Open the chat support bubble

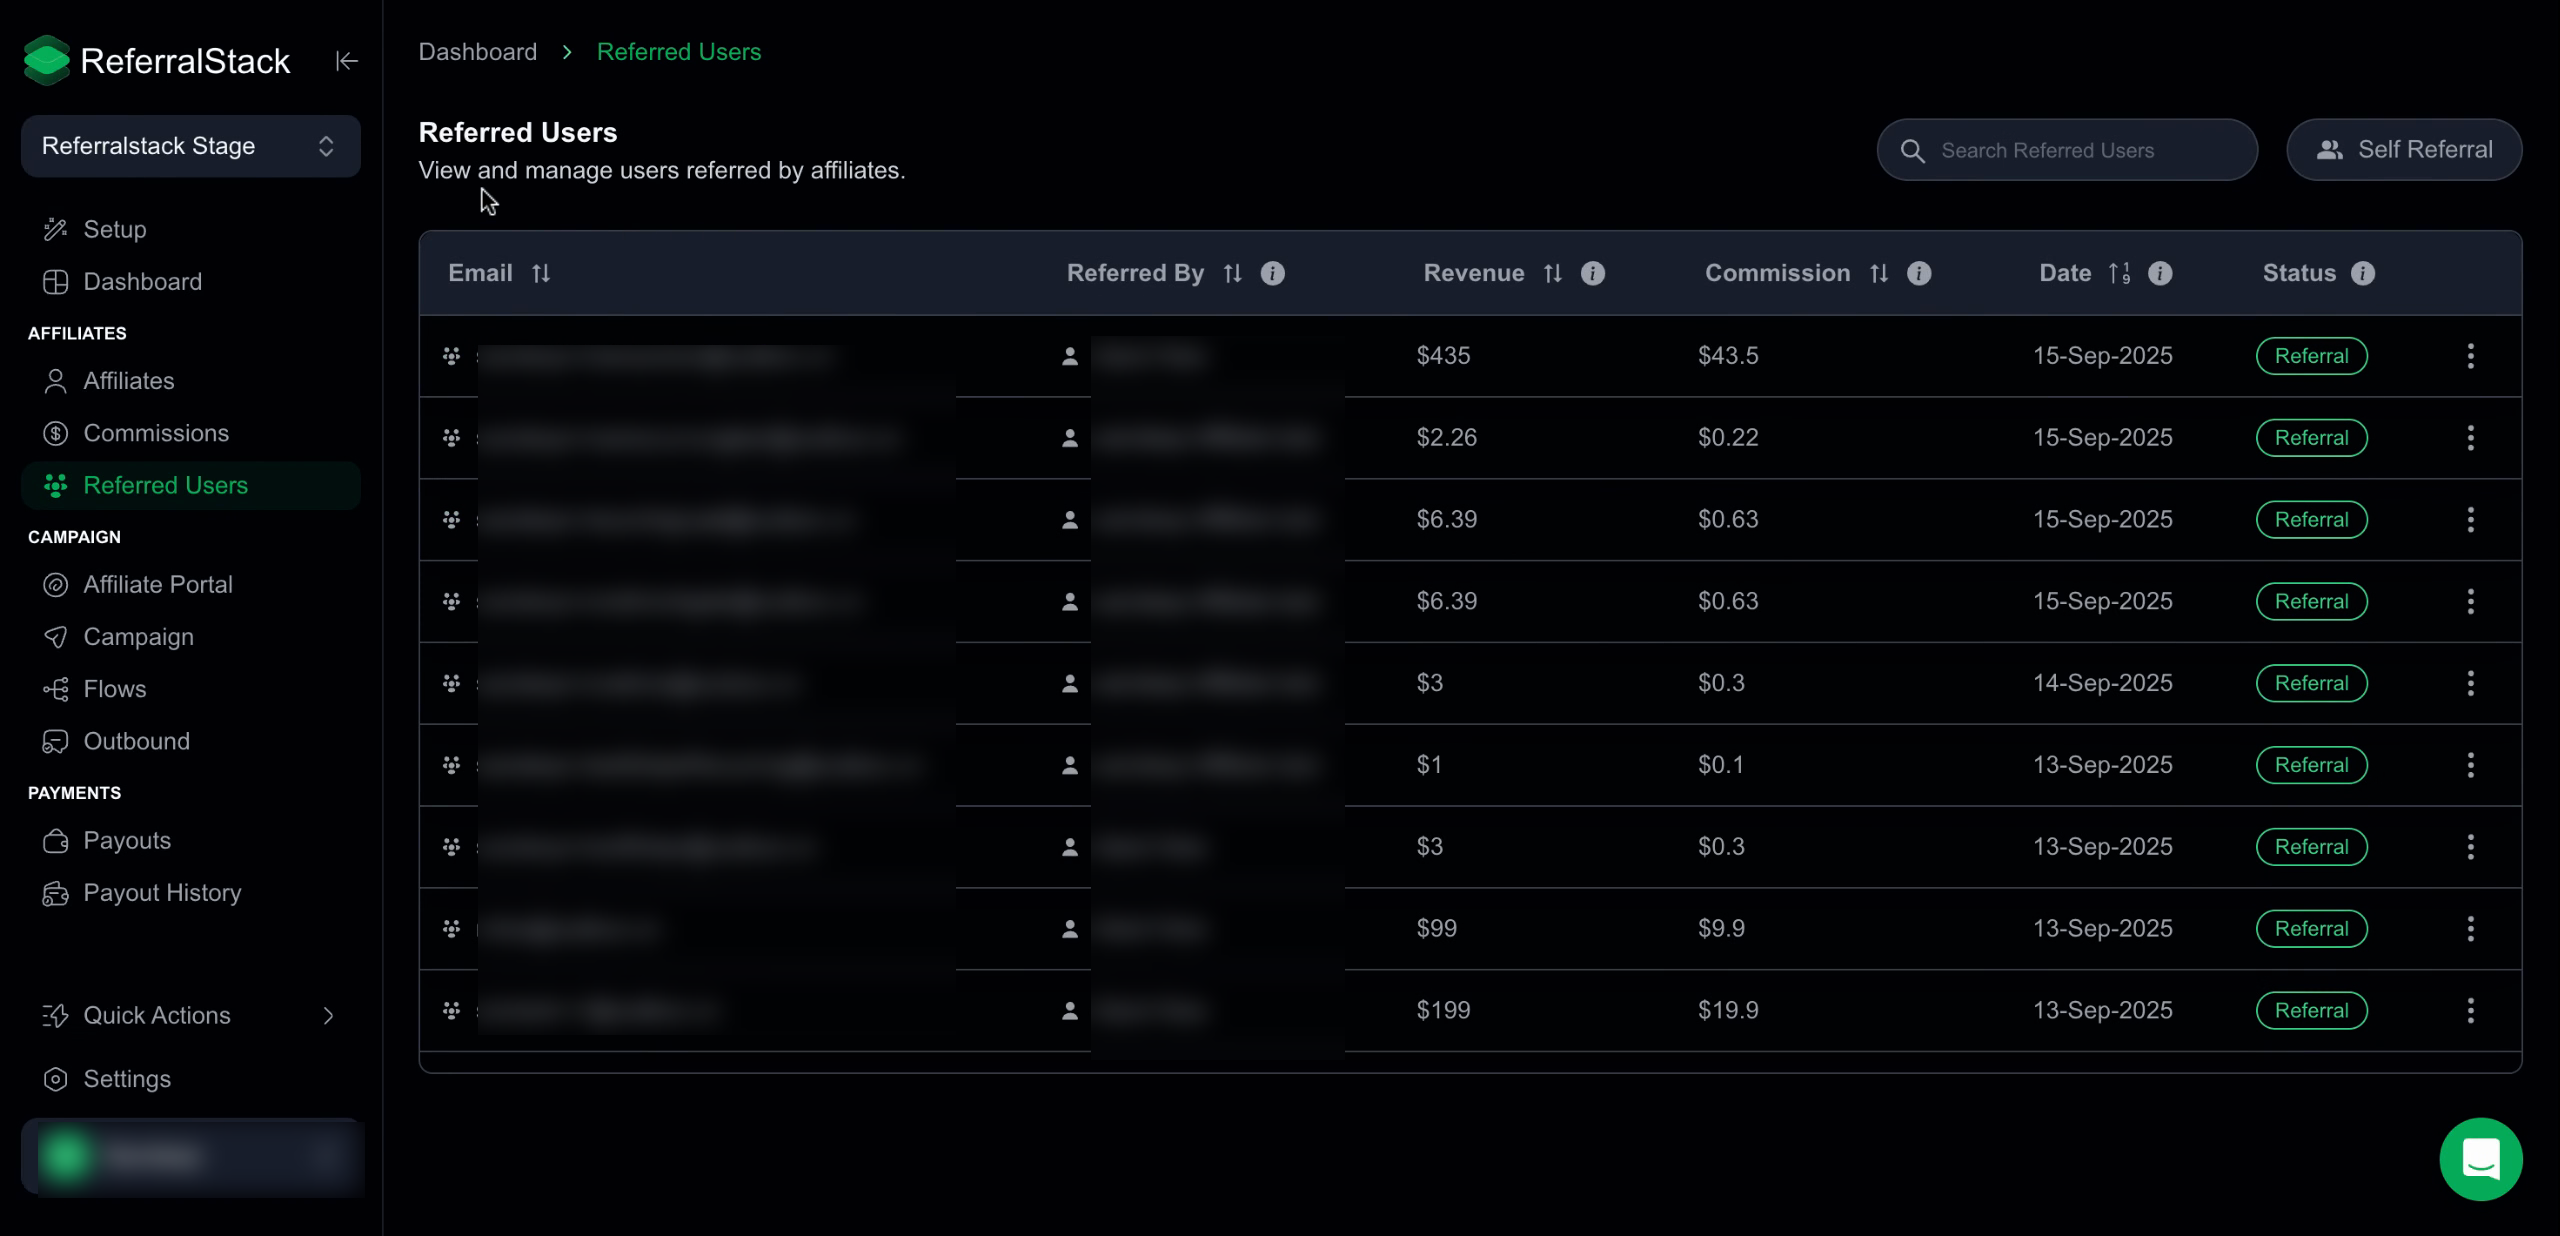[2480, 1159]
